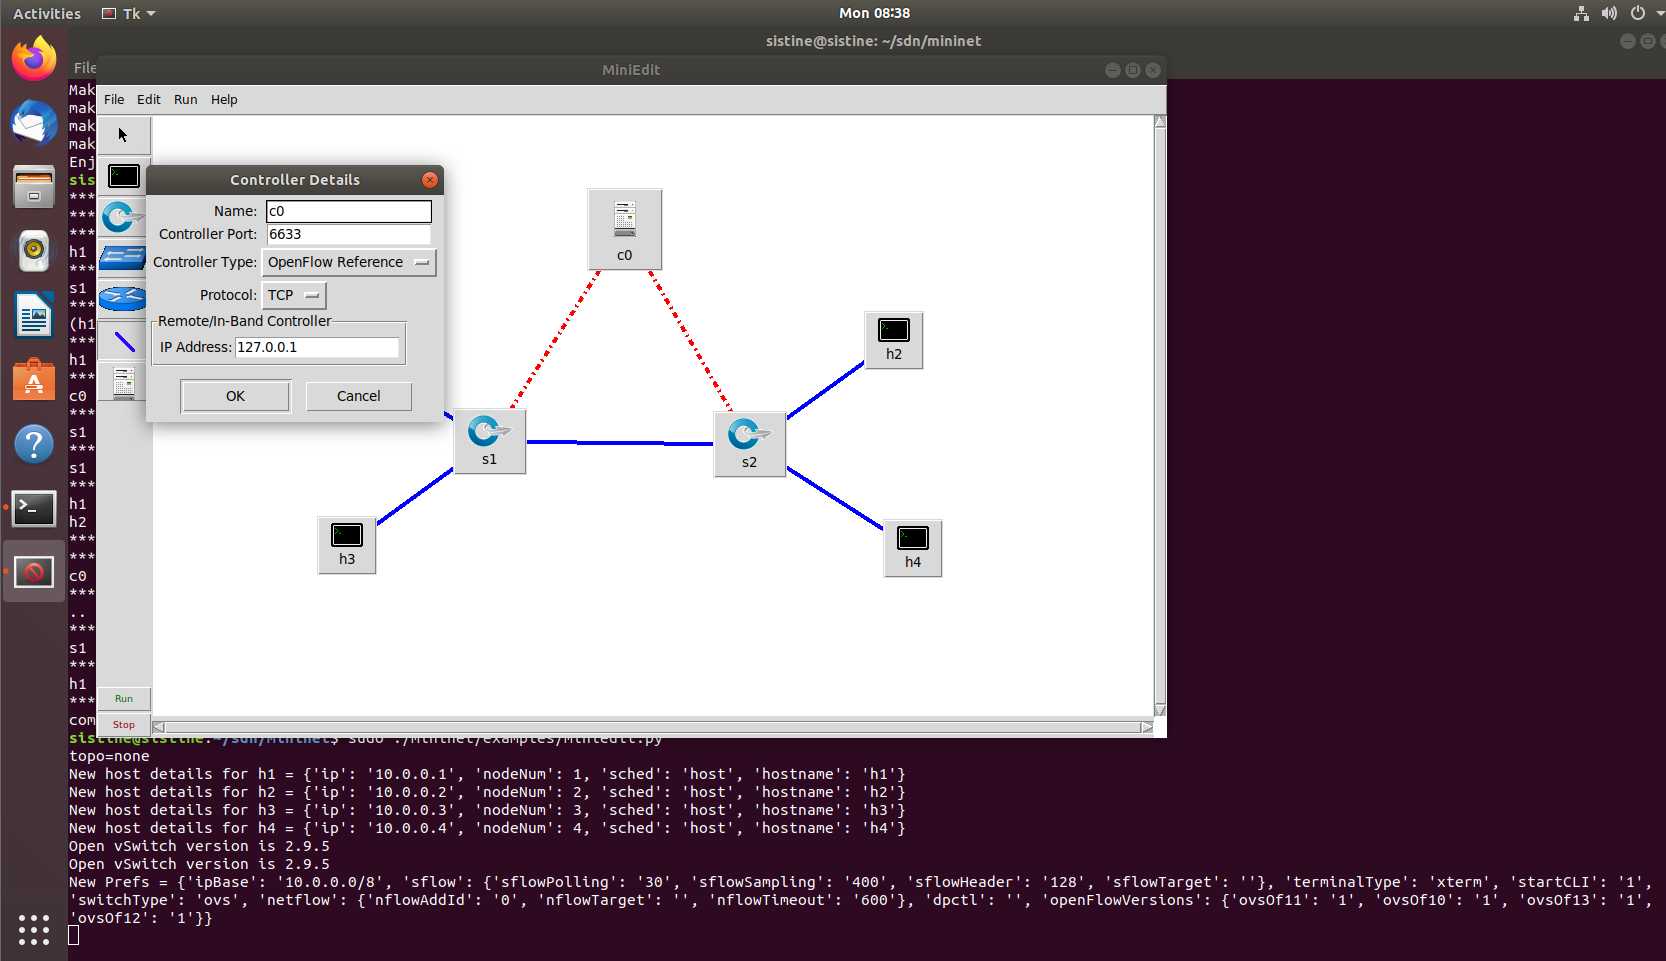
Task: Click the MiniEdit vertical scrollbar
Action: click(x=1160, y=415)
